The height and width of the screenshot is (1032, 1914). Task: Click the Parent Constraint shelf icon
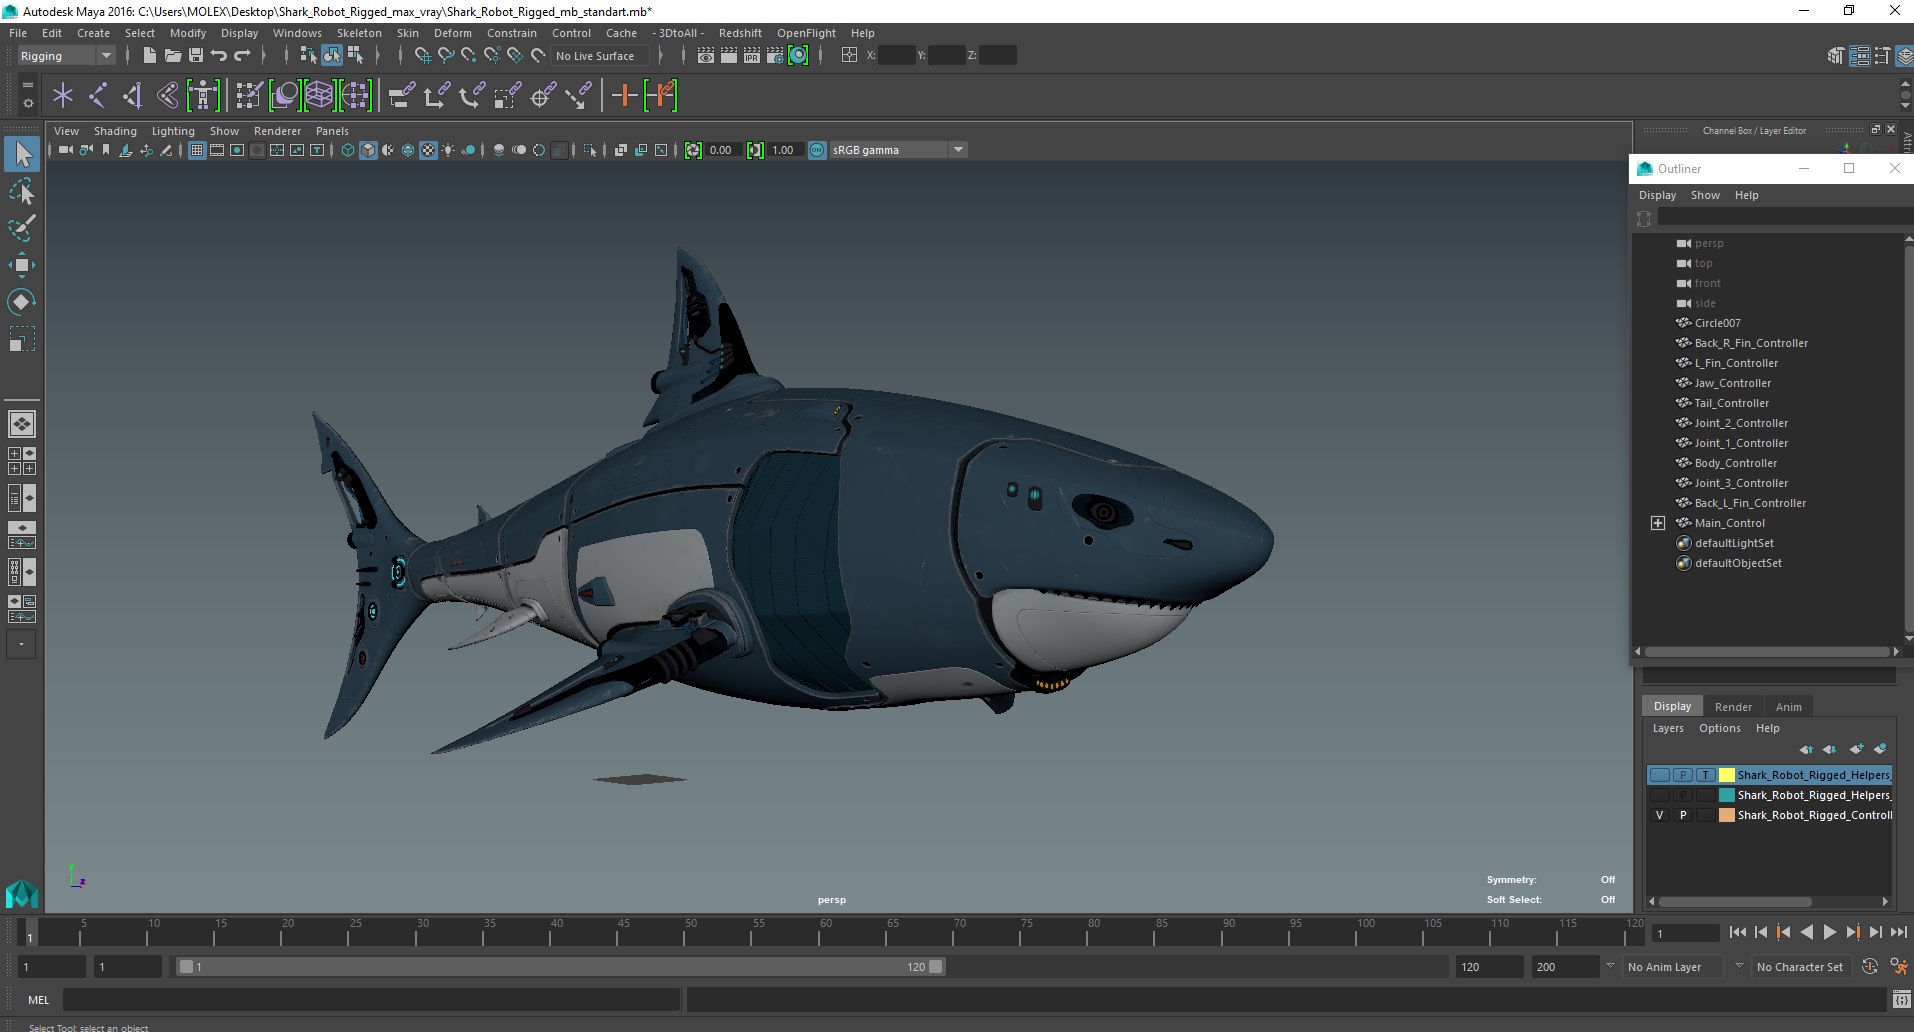401,96
